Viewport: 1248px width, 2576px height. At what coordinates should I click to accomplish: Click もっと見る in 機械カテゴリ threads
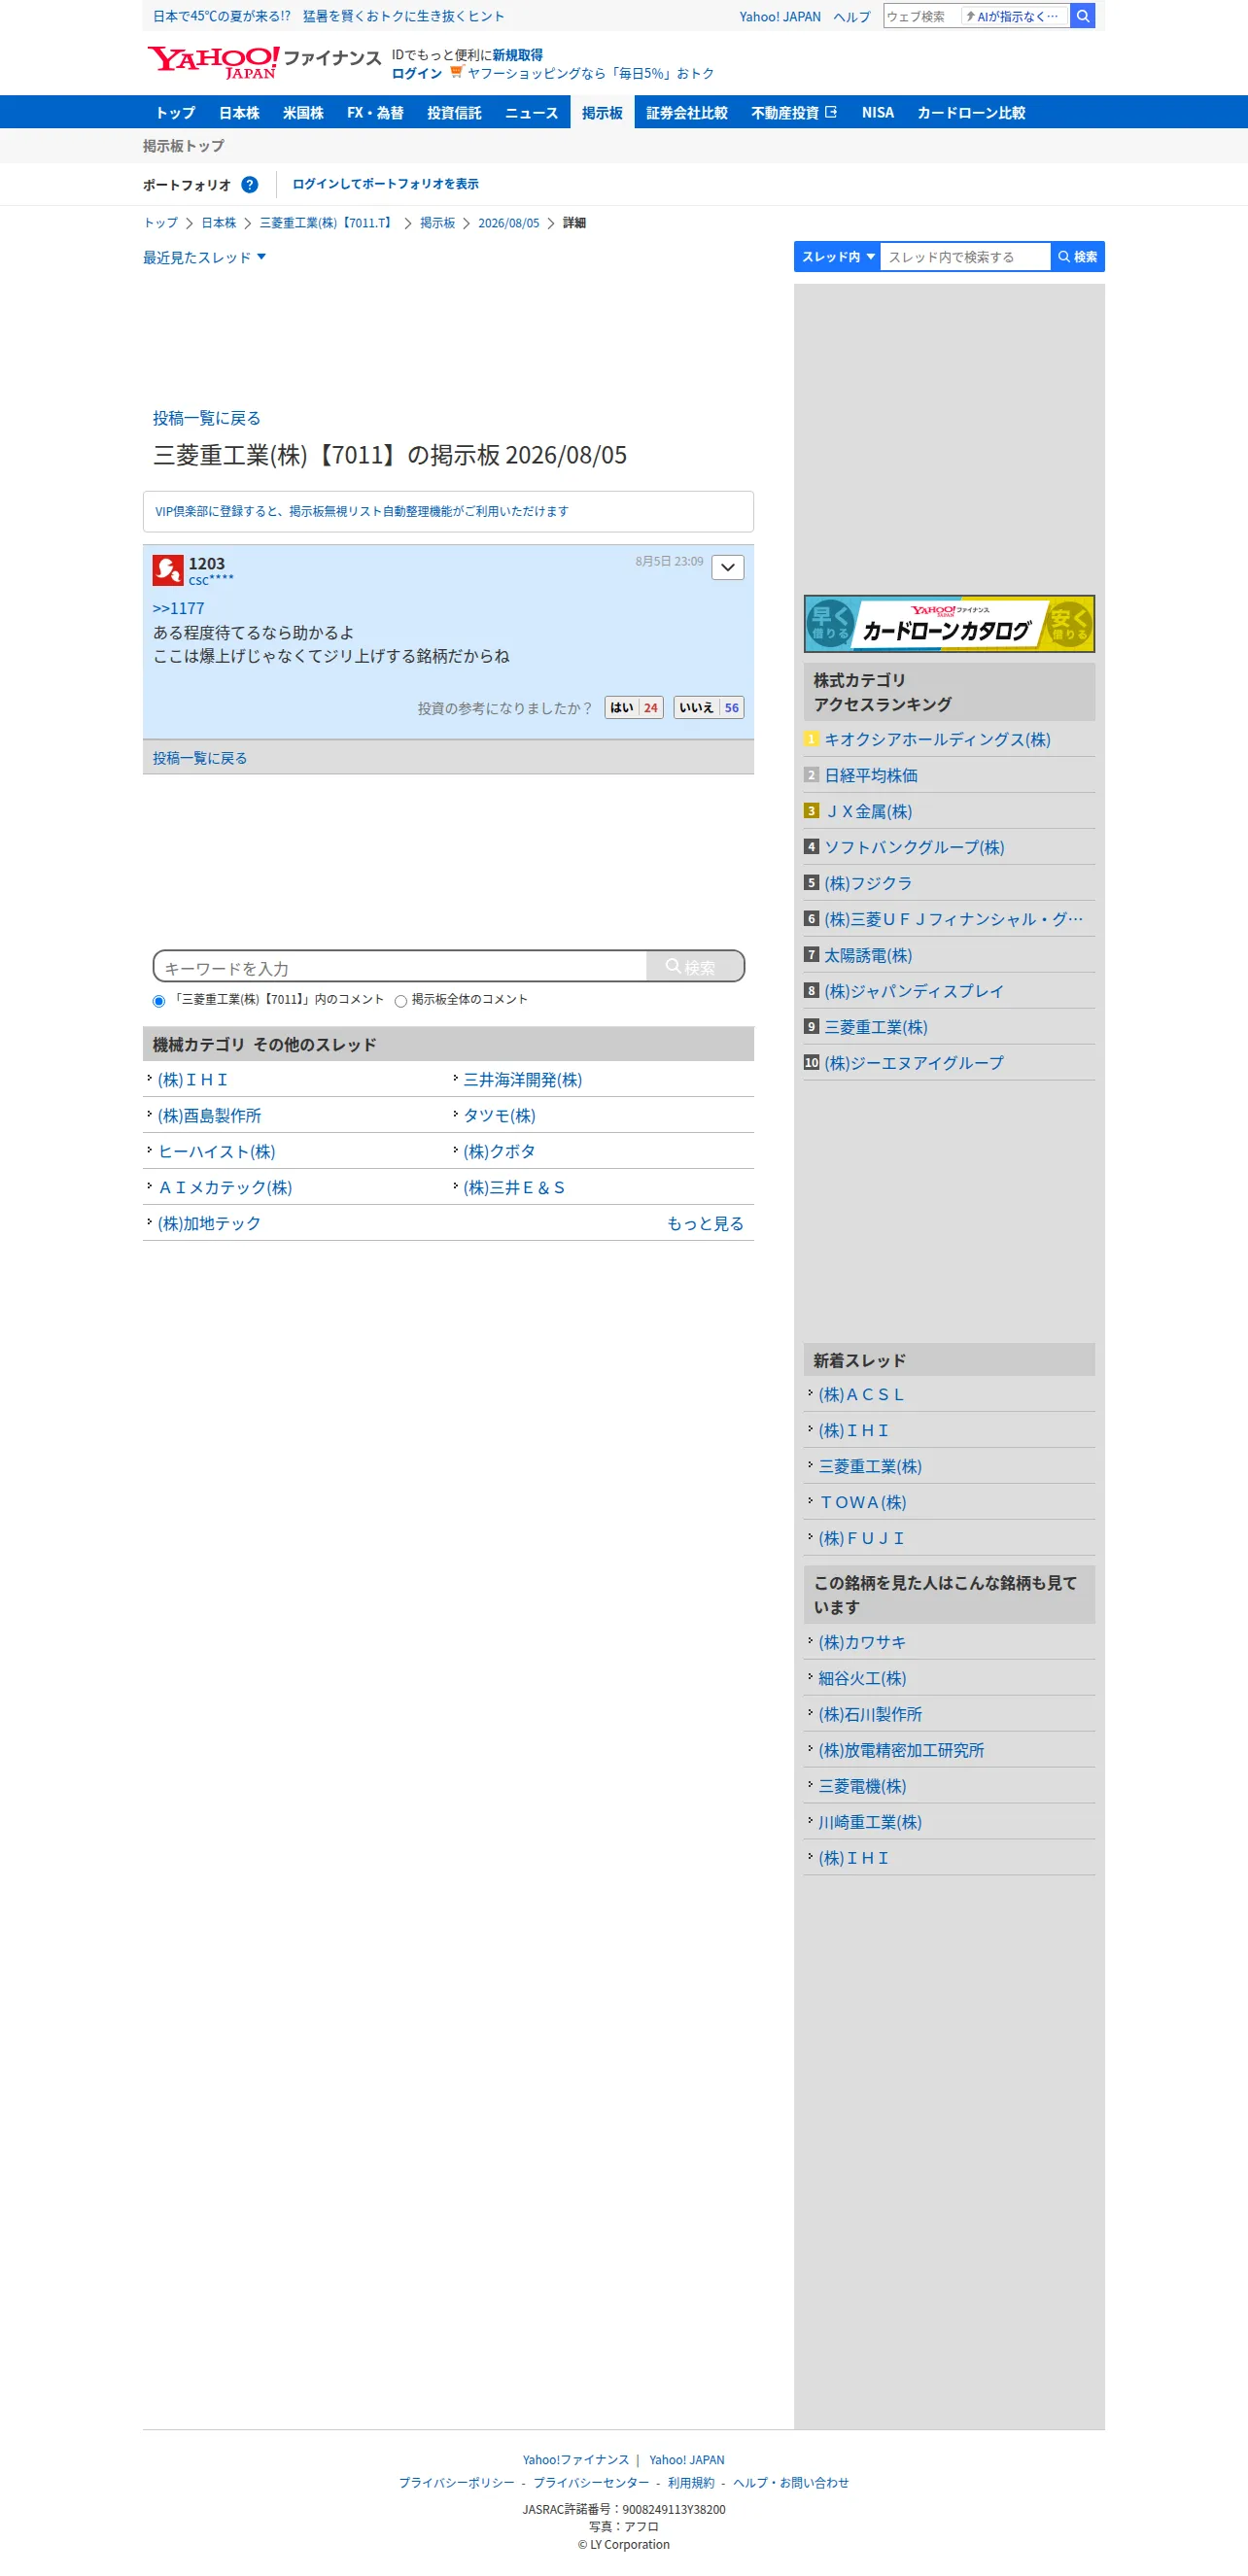point(705,1224)
